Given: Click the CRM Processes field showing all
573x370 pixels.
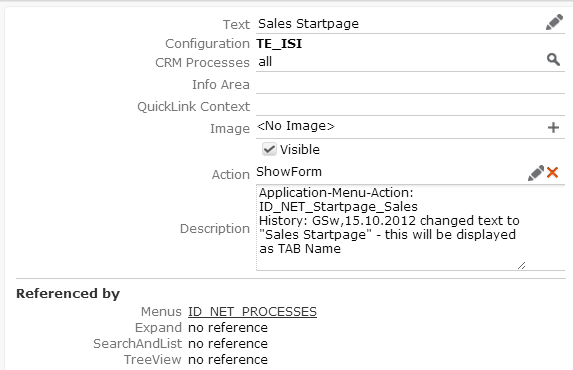Looking at the screenshot, I should pyautogui.click(x=400, y=61).
